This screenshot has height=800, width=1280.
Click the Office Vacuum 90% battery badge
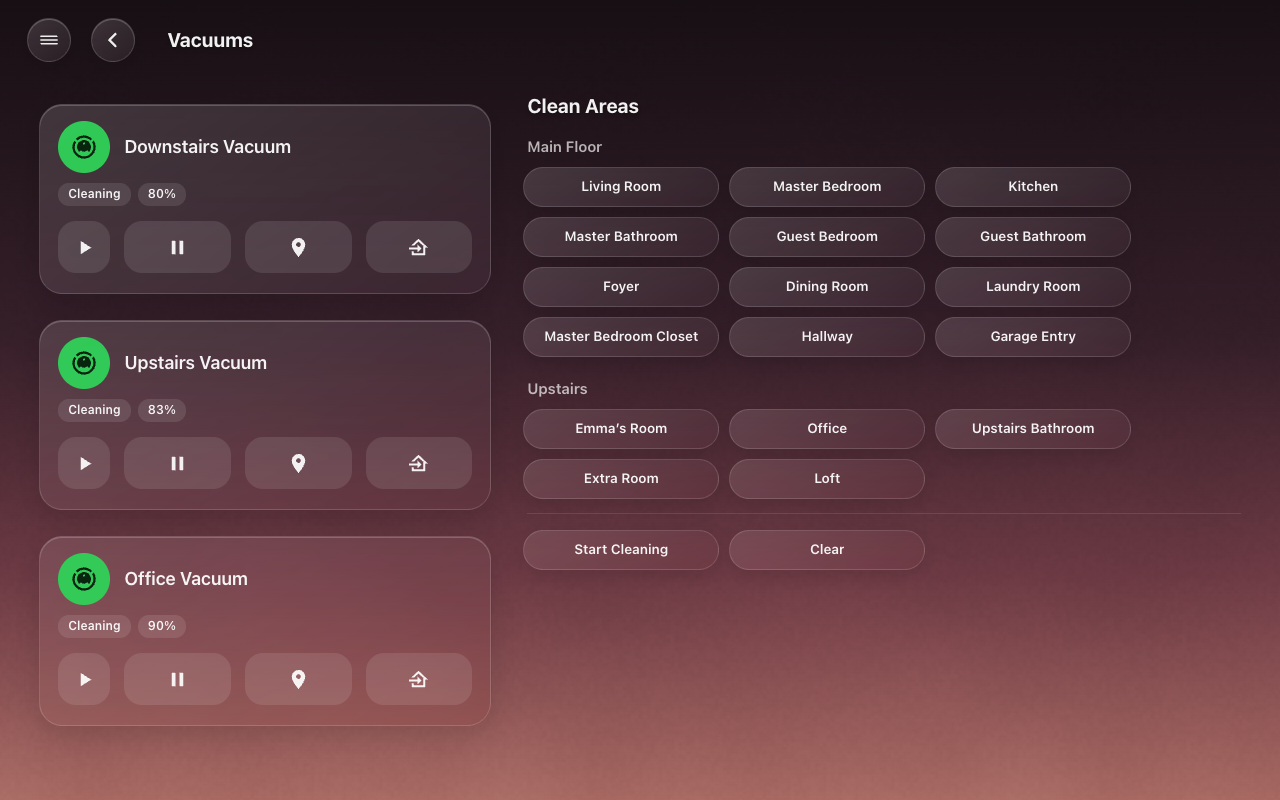pos(162,626)
